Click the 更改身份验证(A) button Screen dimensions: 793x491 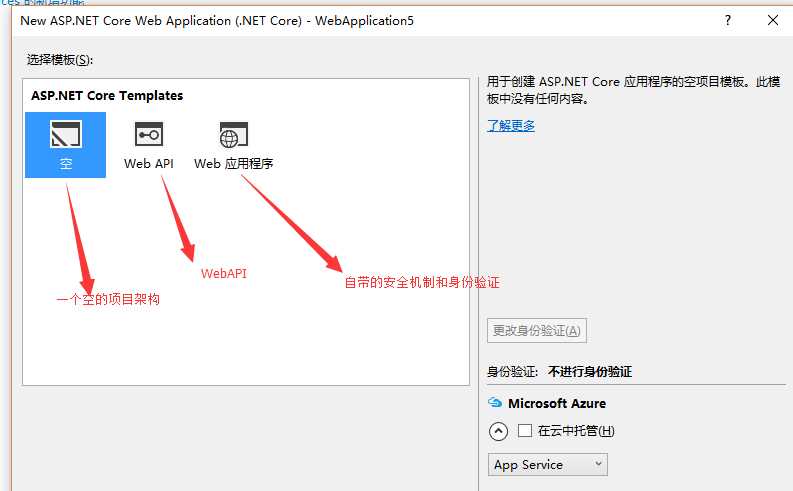coord(537,331)
